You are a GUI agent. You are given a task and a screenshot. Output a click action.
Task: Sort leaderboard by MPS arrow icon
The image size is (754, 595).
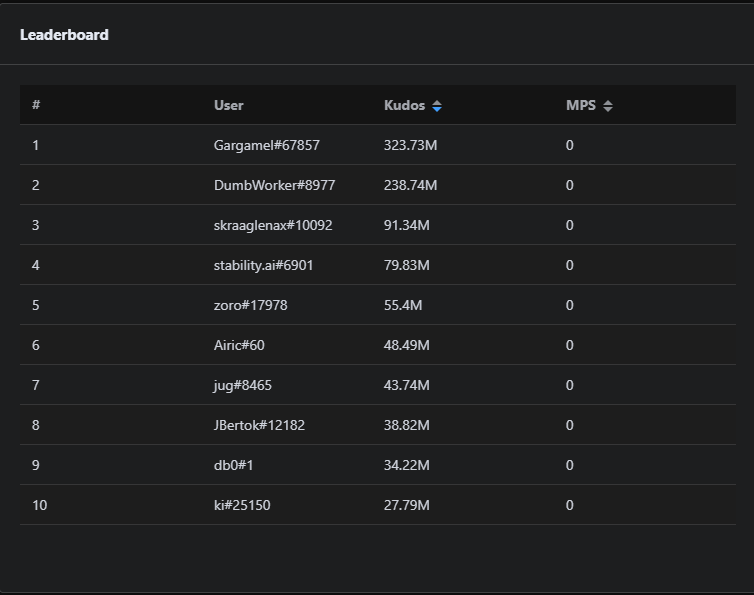coord(608,106)
